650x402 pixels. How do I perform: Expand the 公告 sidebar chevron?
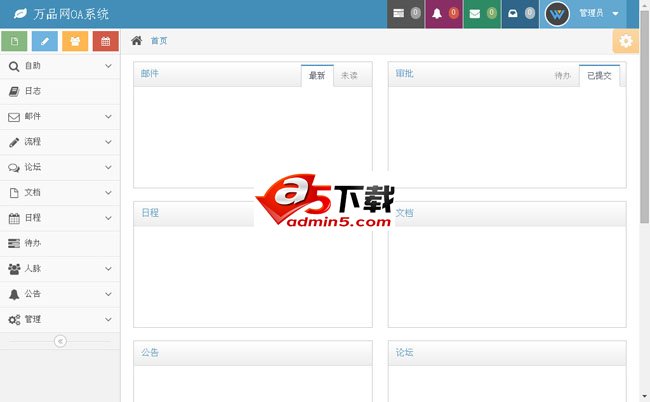point(108,294)
